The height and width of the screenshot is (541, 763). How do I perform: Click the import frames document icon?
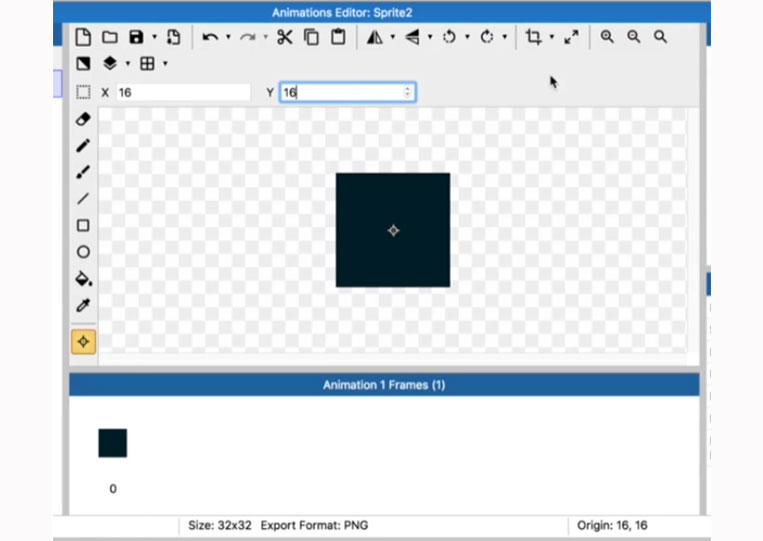173,37
